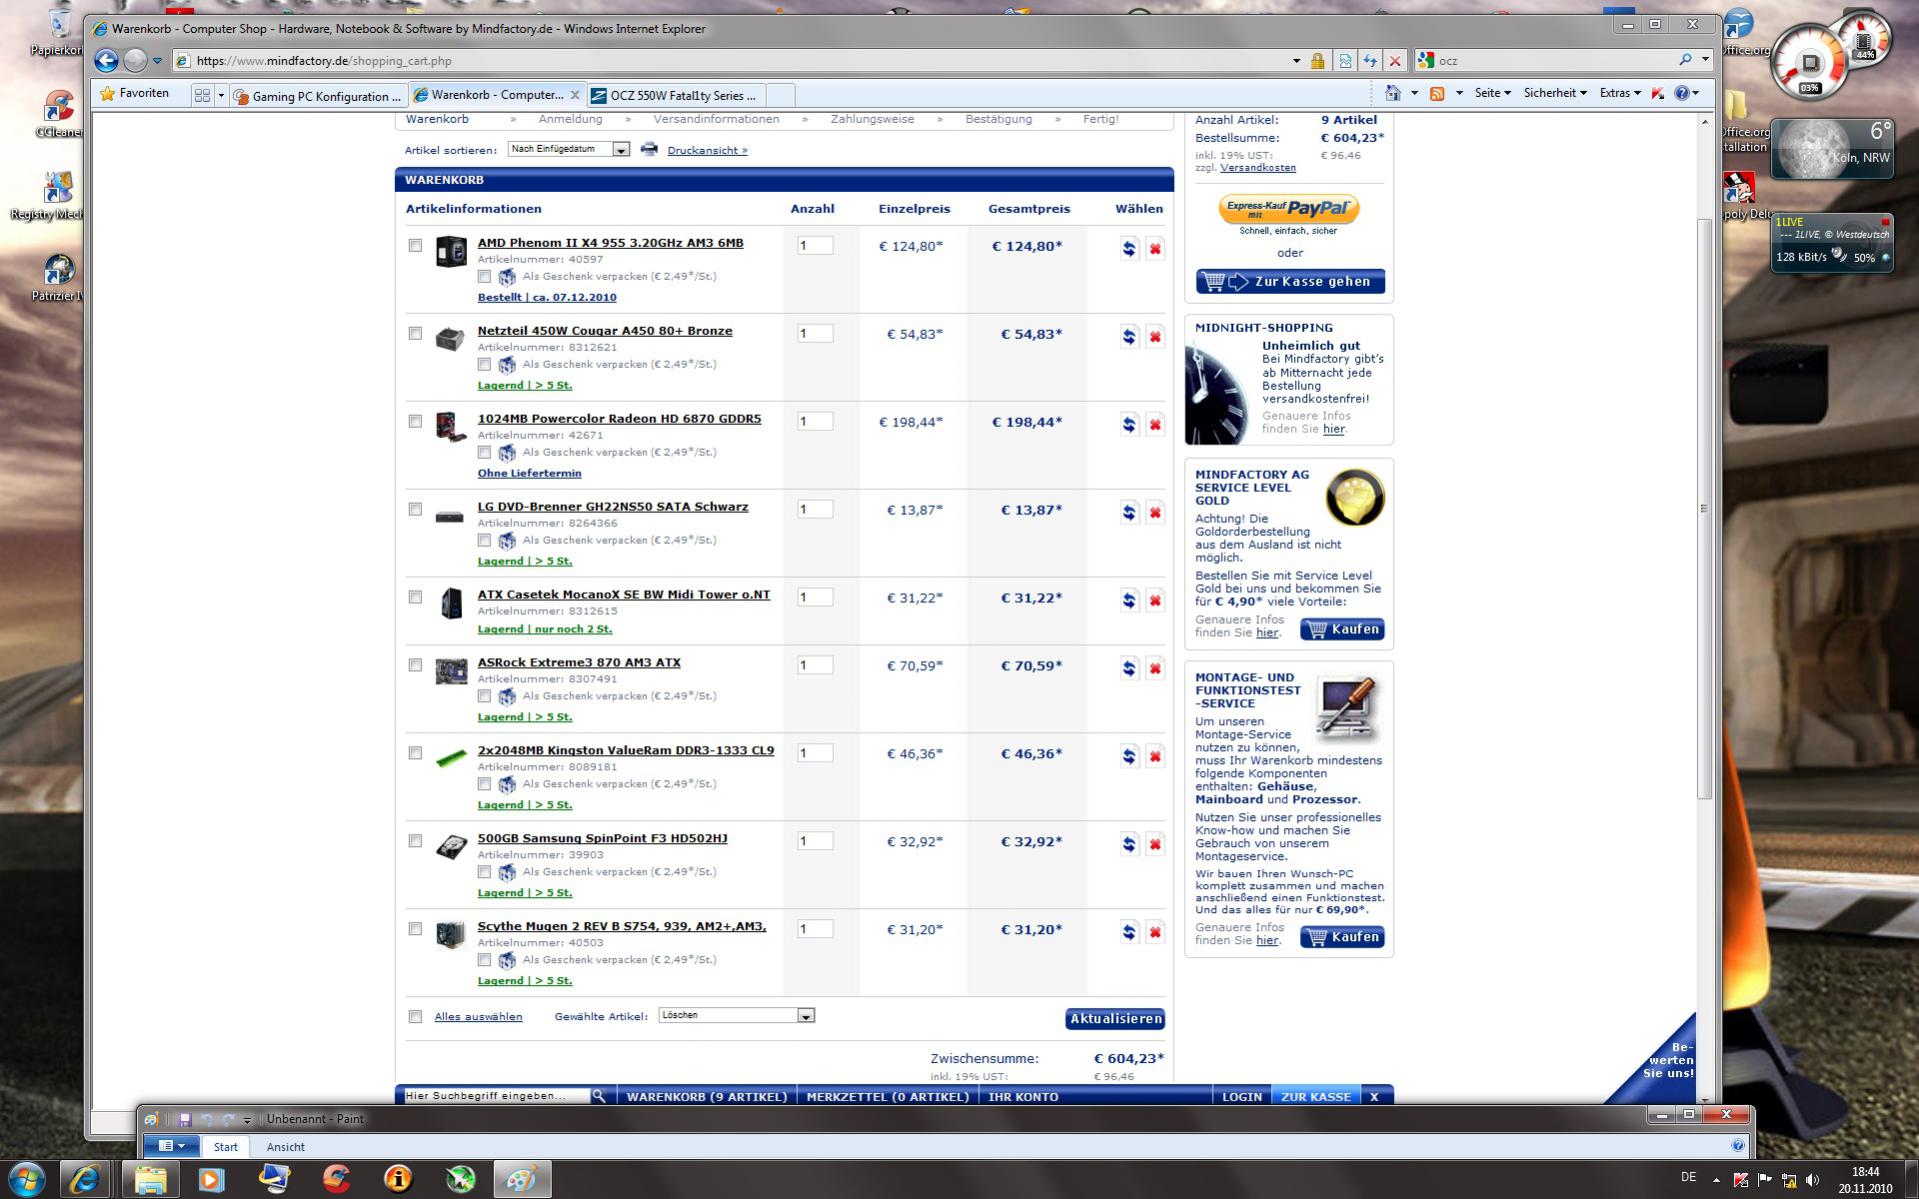Tick gift wrap box for AMD Phenom
Image resolution: width=1919 pixels, height=1199 pixels.
(x=484, y=276)
